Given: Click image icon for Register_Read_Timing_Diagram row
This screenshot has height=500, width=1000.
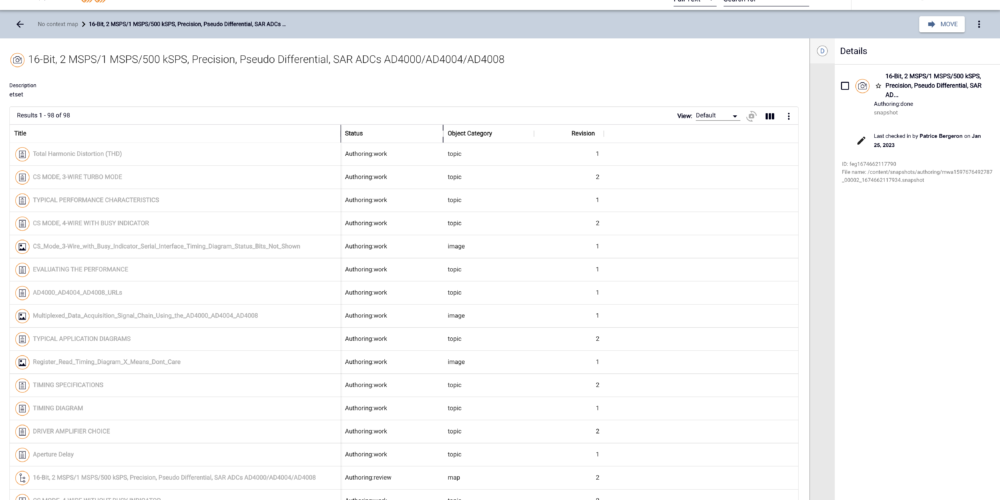Looking at the screenshot, I should point(22,362).
